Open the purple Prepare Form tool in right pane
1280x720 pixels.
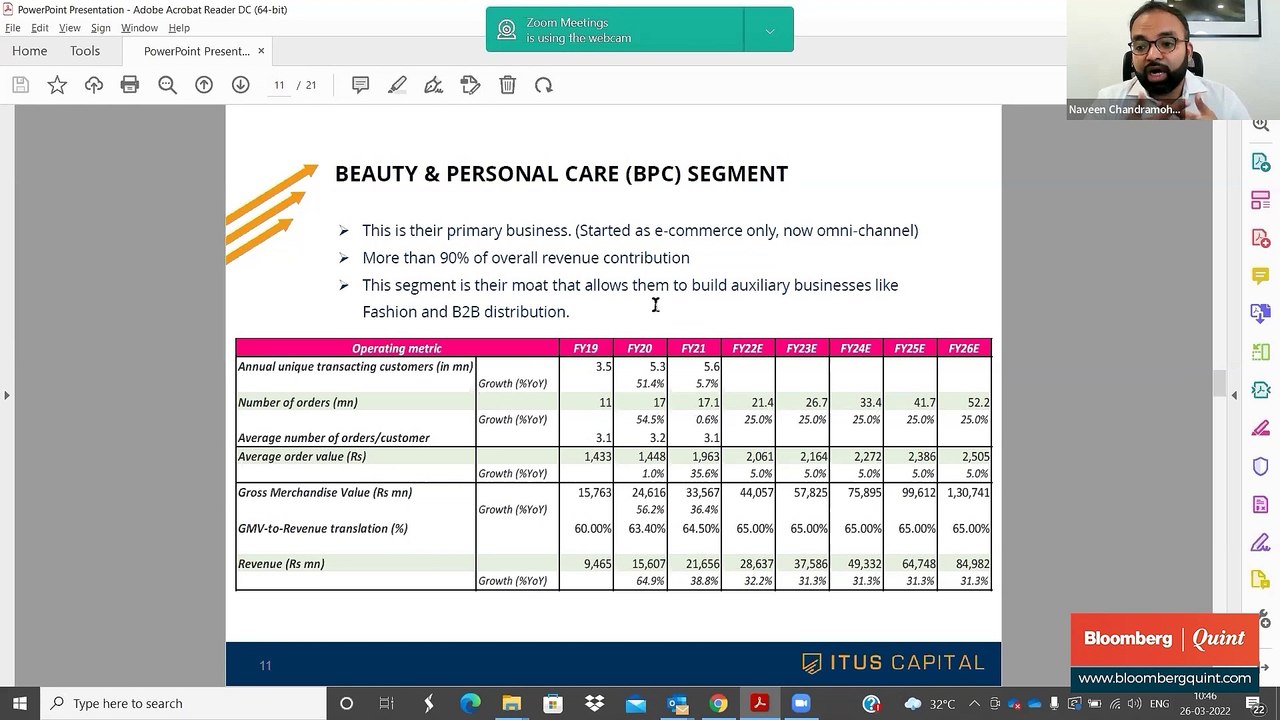[x=1260, y=504]
